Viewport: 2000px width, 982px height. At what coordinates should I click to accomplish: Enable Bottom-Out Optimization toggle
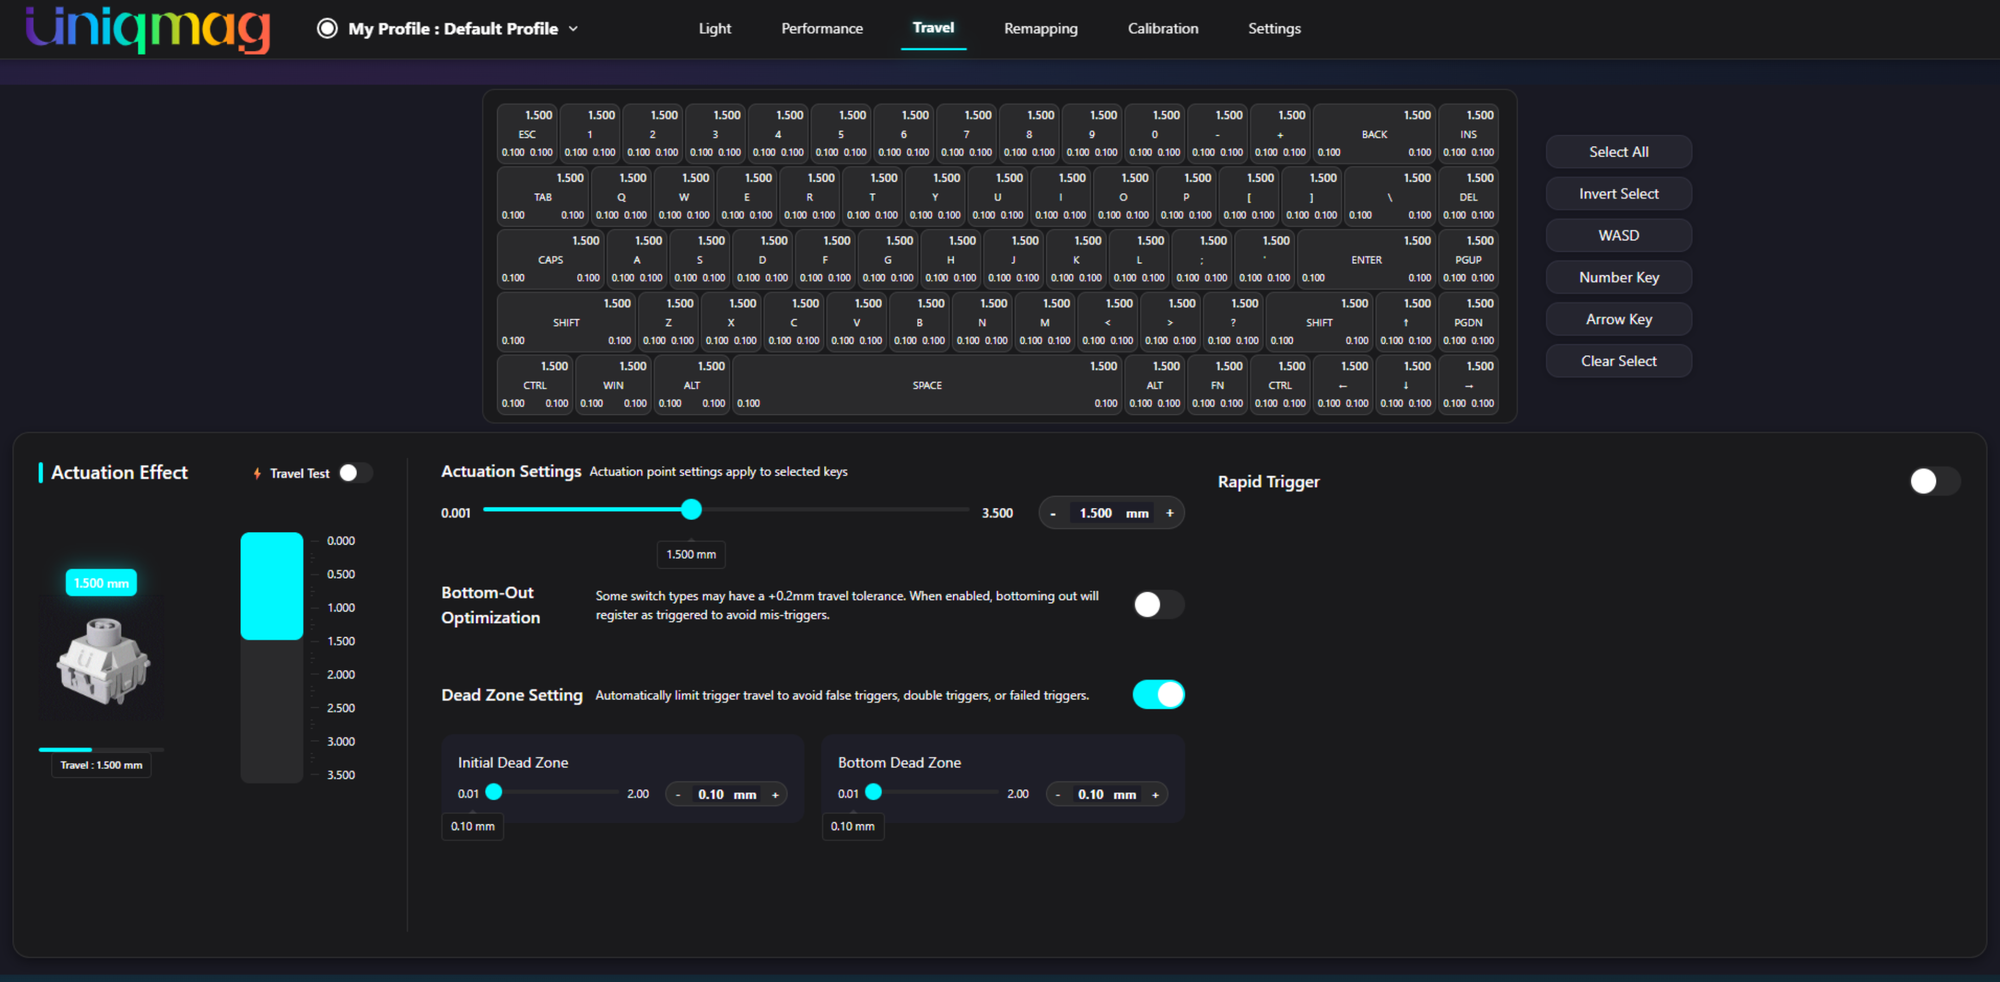pyautogui.click(x=1158, y=604)
